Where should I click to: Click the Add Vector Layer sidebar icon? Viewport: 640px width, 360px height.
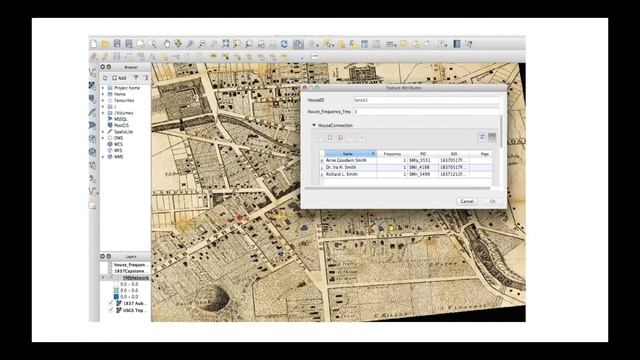pyautogui.click(x=93, y=72)
